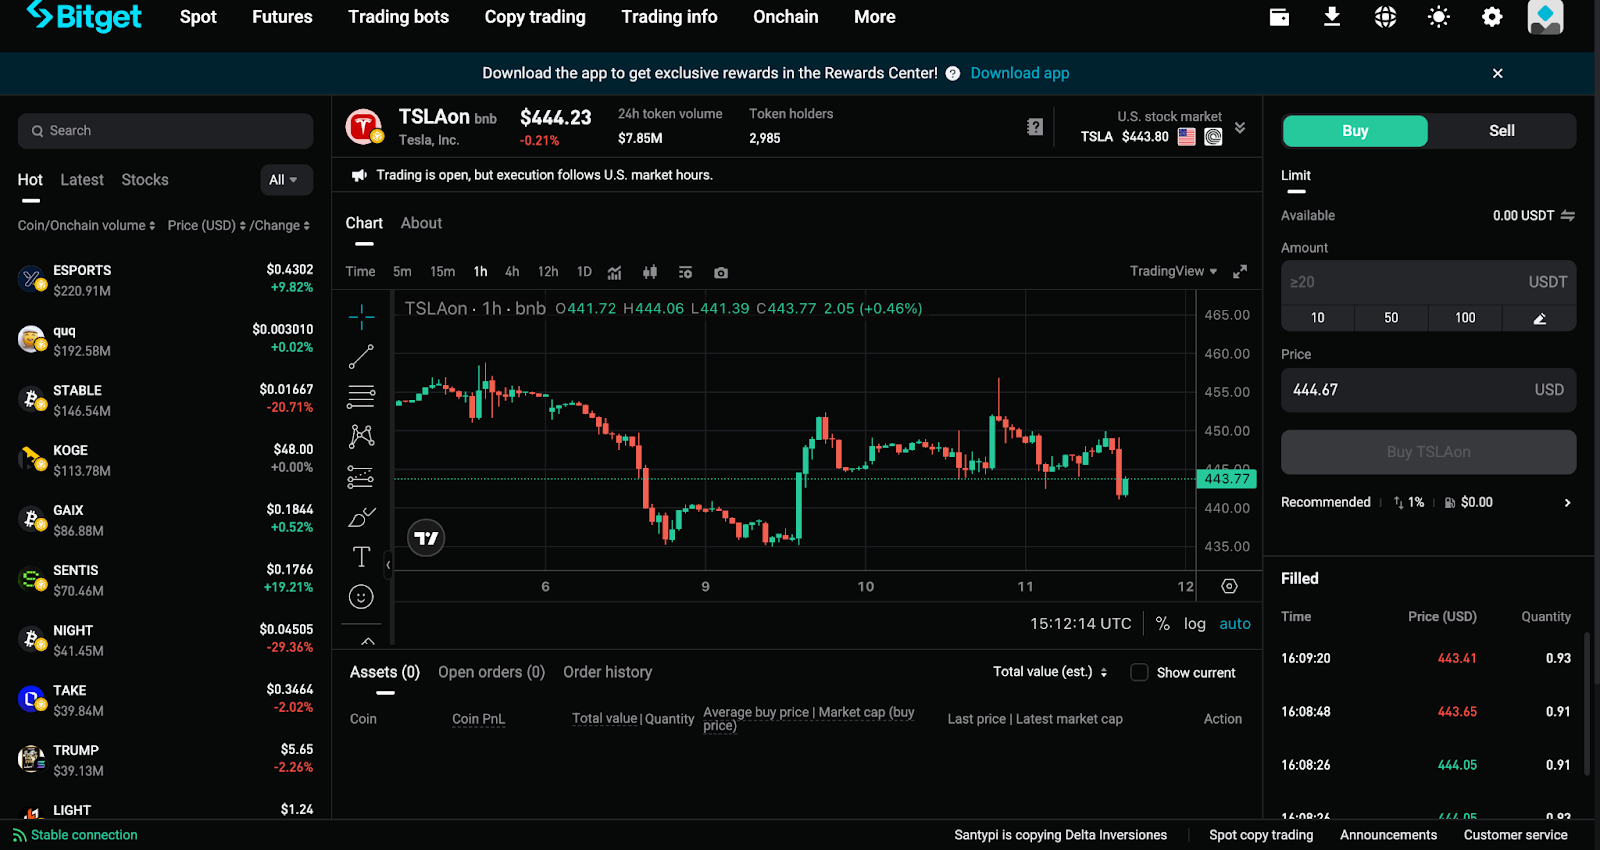Click the tutorial guide icon near U.S. stock market
Screen dimensions: 1600x850
pos(1035,127)
